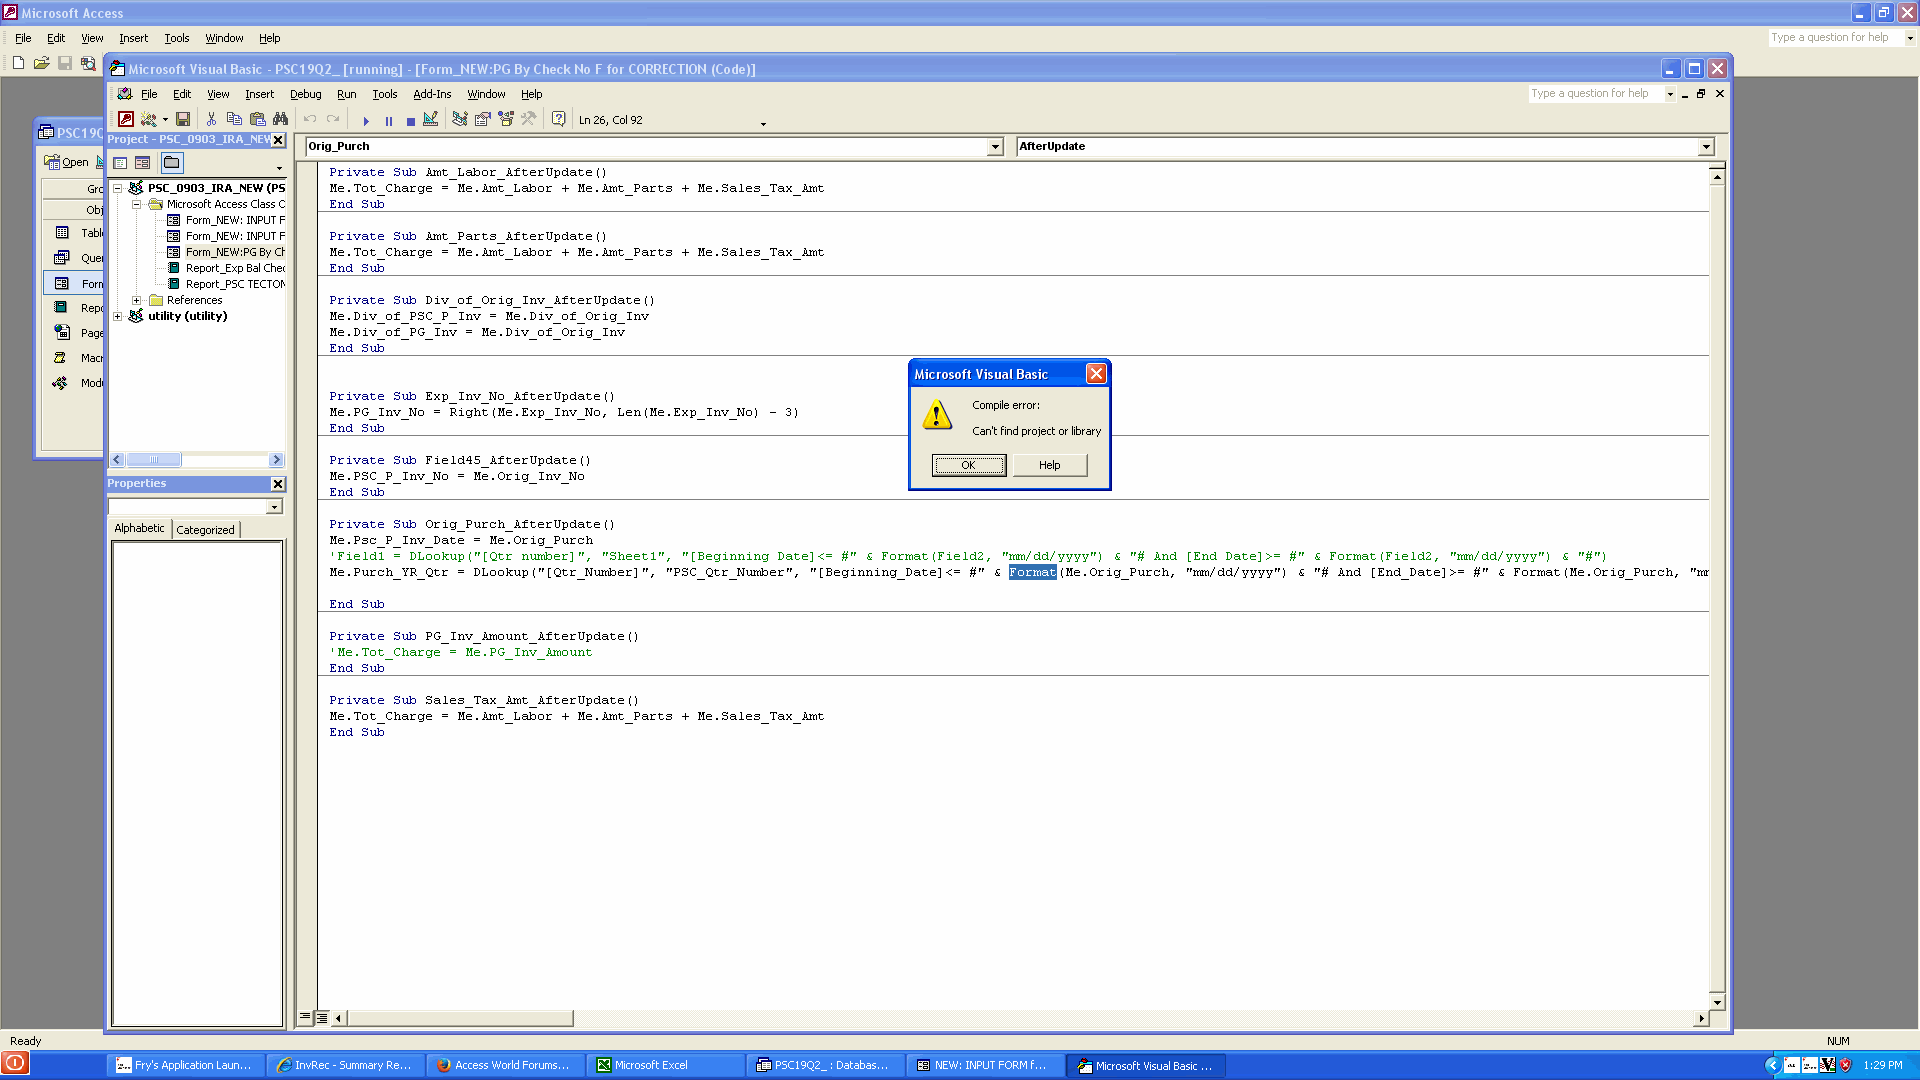This screenshot has width=1920, height=1080.
Task: Click the Save project floppy icon
Action: (x=183, y=120)
